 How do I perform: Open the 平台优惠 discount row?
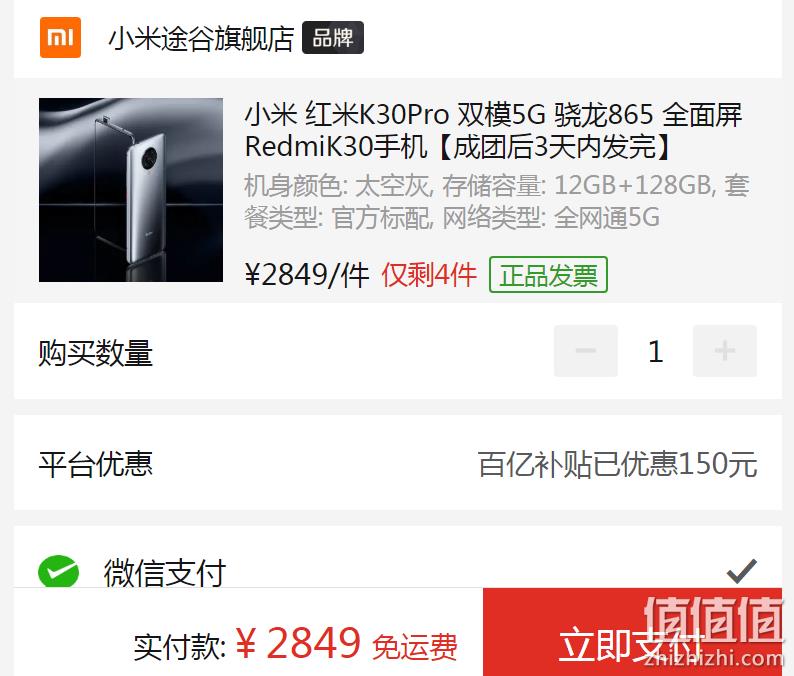(398, 463)
